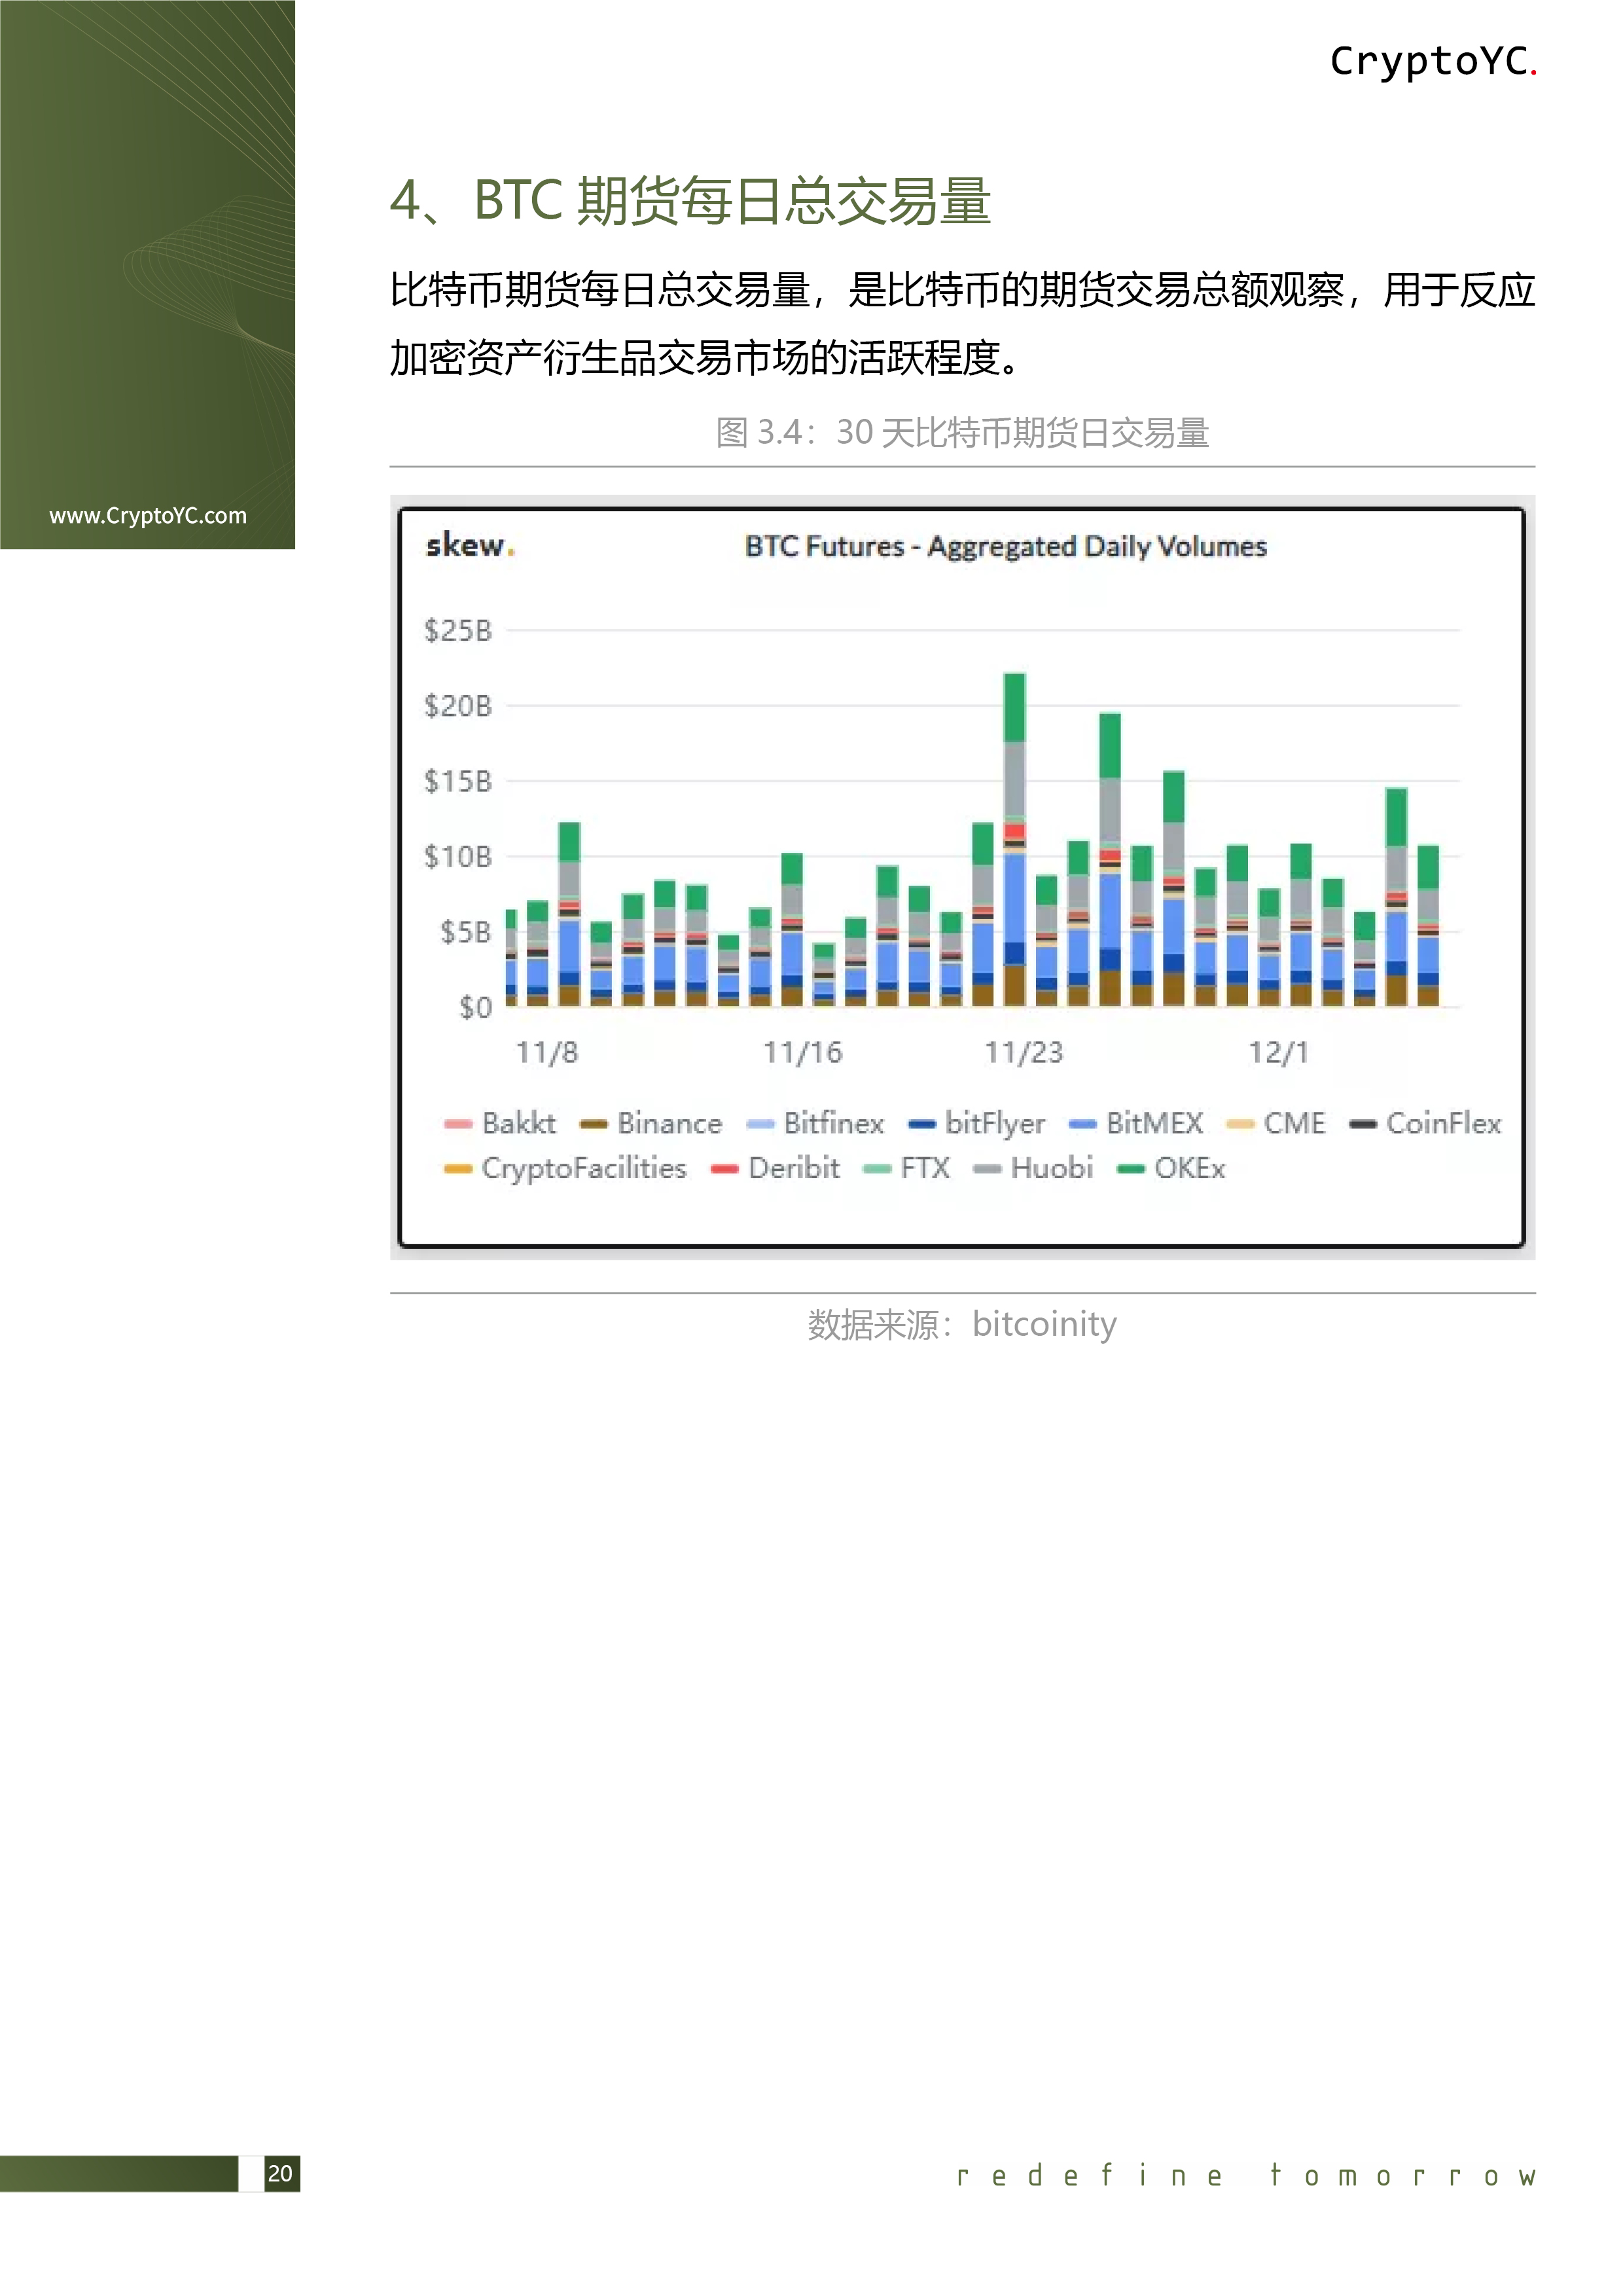Click the 12/1 x-axis date label
The height and width of the screenshot is (2296, 1623).
1279,1053
